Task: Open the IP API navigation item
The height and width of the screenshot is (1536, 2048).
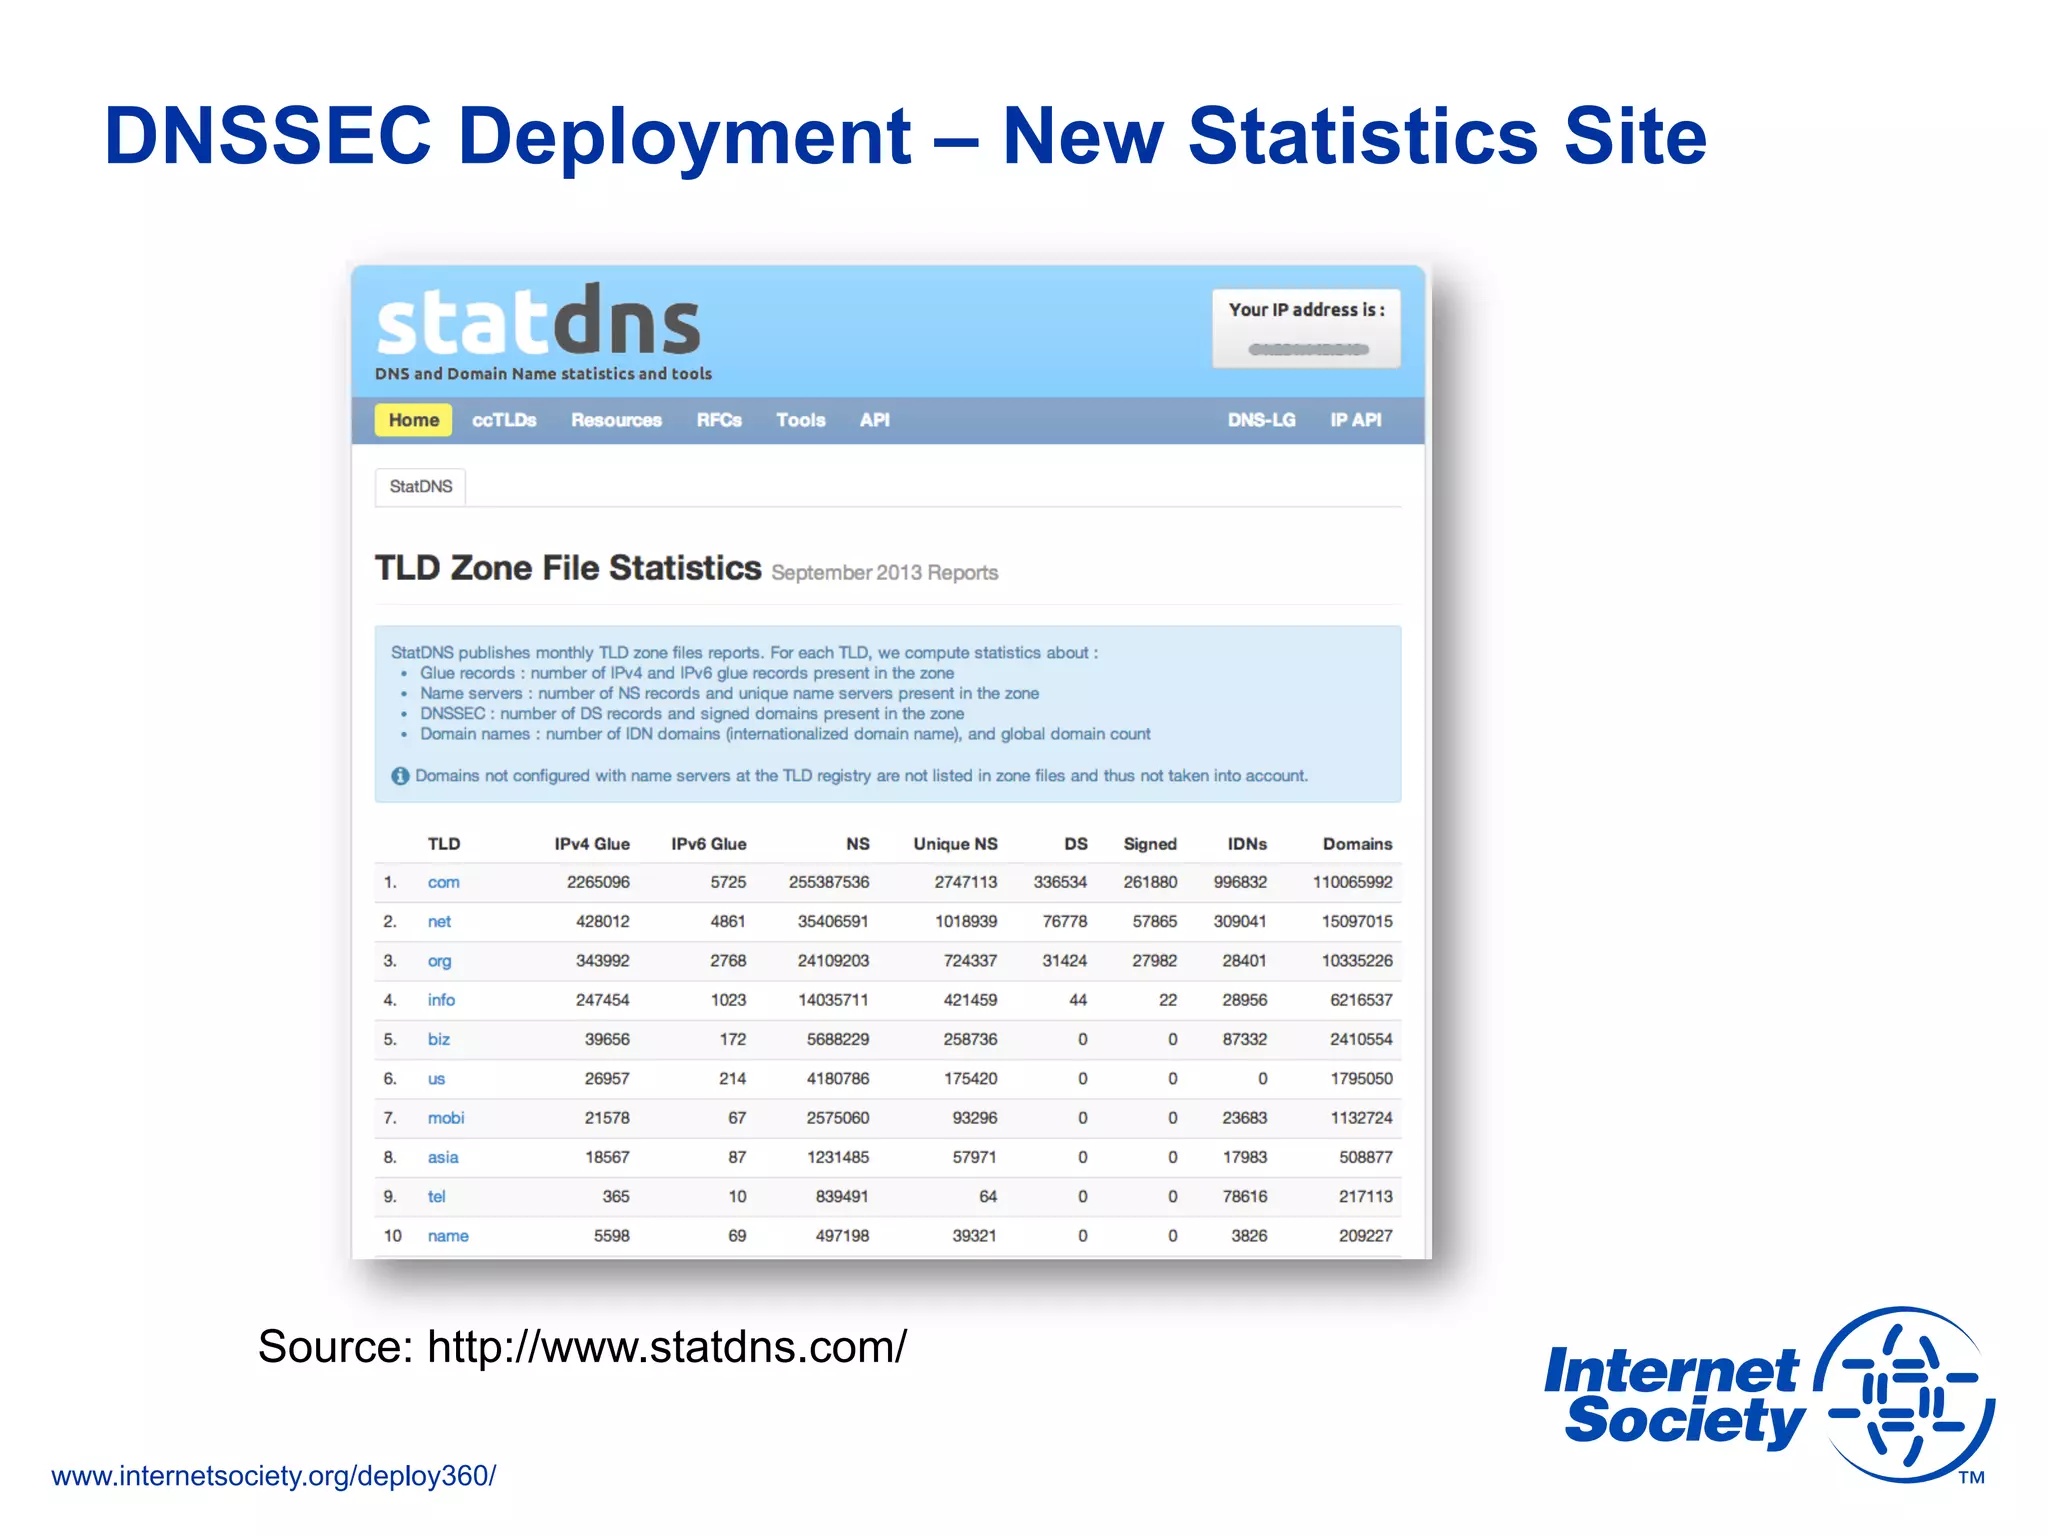Action: tap(1355, 420)
